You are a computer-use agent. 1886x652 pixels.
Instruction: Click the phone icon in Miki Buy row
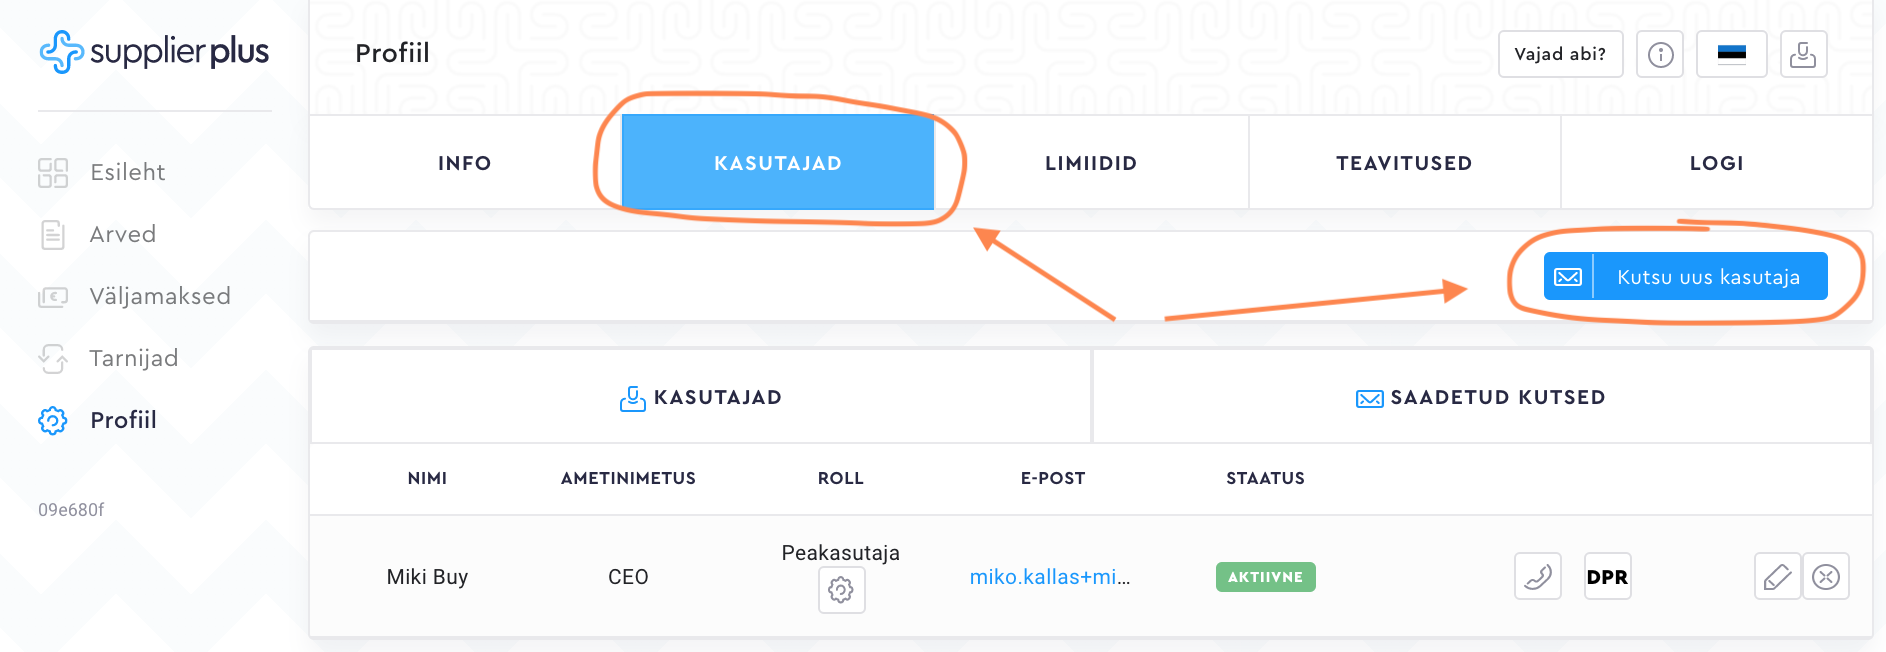[1537, 577]
